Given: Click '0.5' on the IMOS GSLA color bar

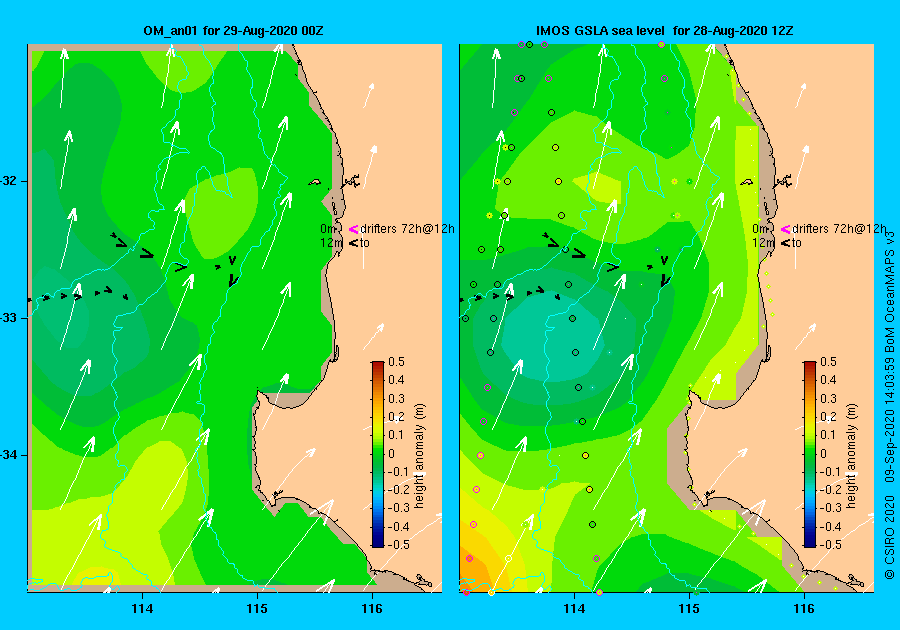Looking at the screenshot, I should 828,362.
